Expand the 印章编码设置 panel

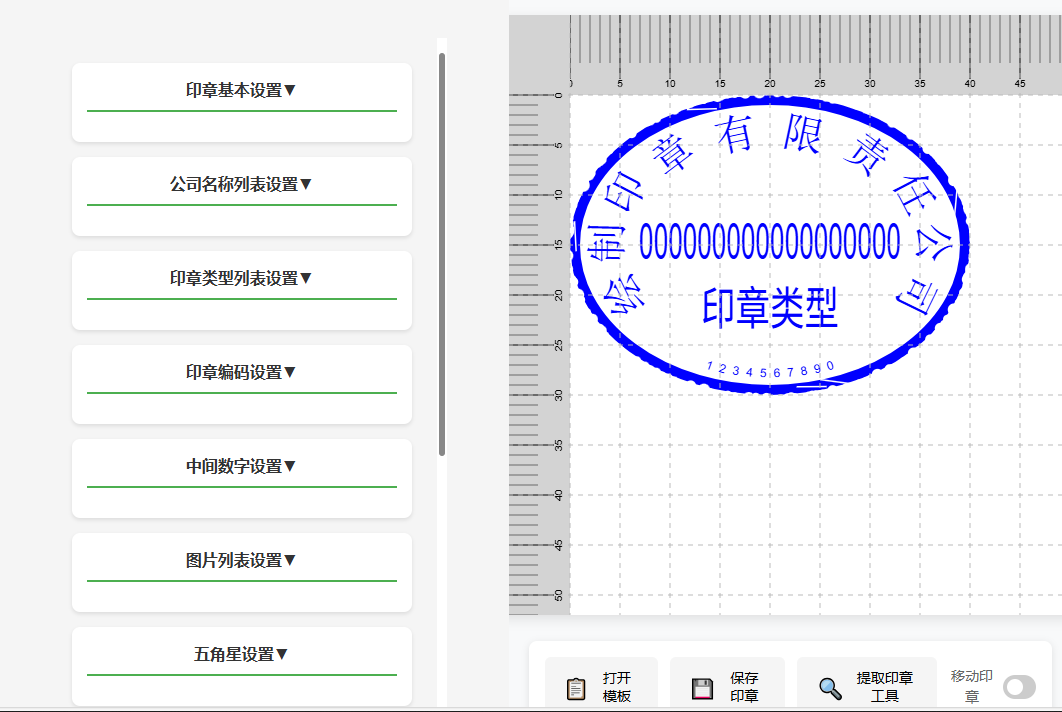(x=241, y=371)
